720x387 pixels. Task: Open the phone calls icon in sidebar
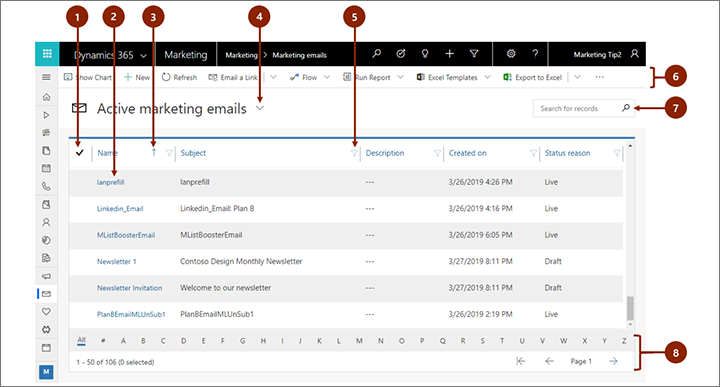tap(46, 186)
